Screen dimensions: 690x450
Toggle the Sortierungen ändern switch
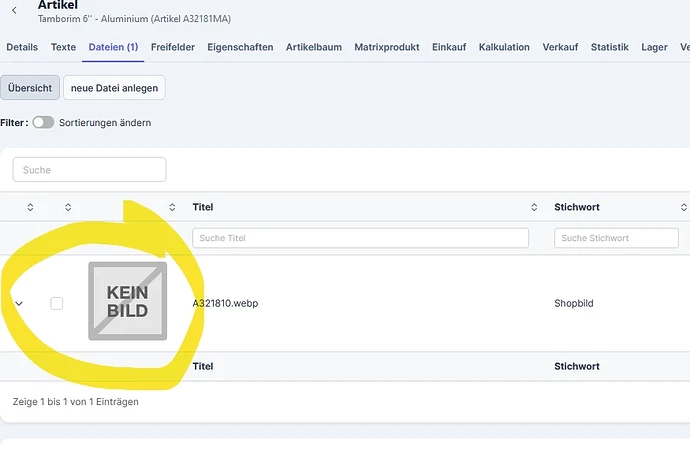(x=43, y=122)
